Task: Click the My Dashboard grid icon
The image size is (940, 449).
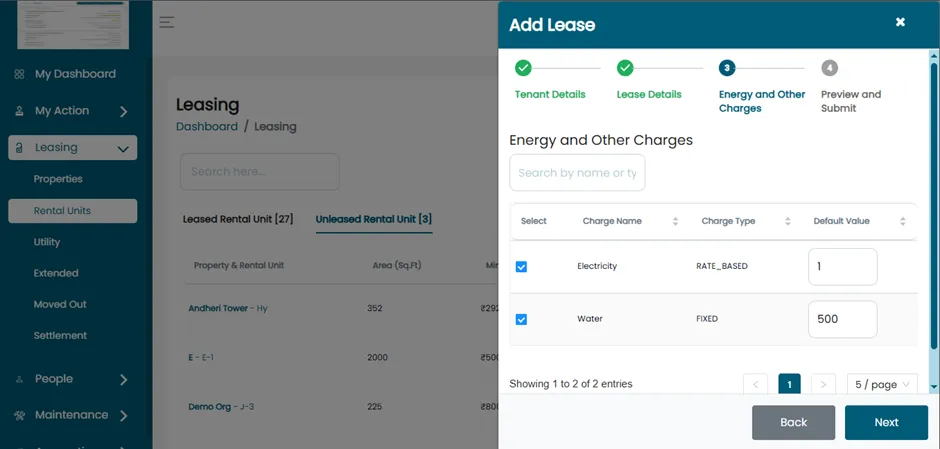Action: 19,74
